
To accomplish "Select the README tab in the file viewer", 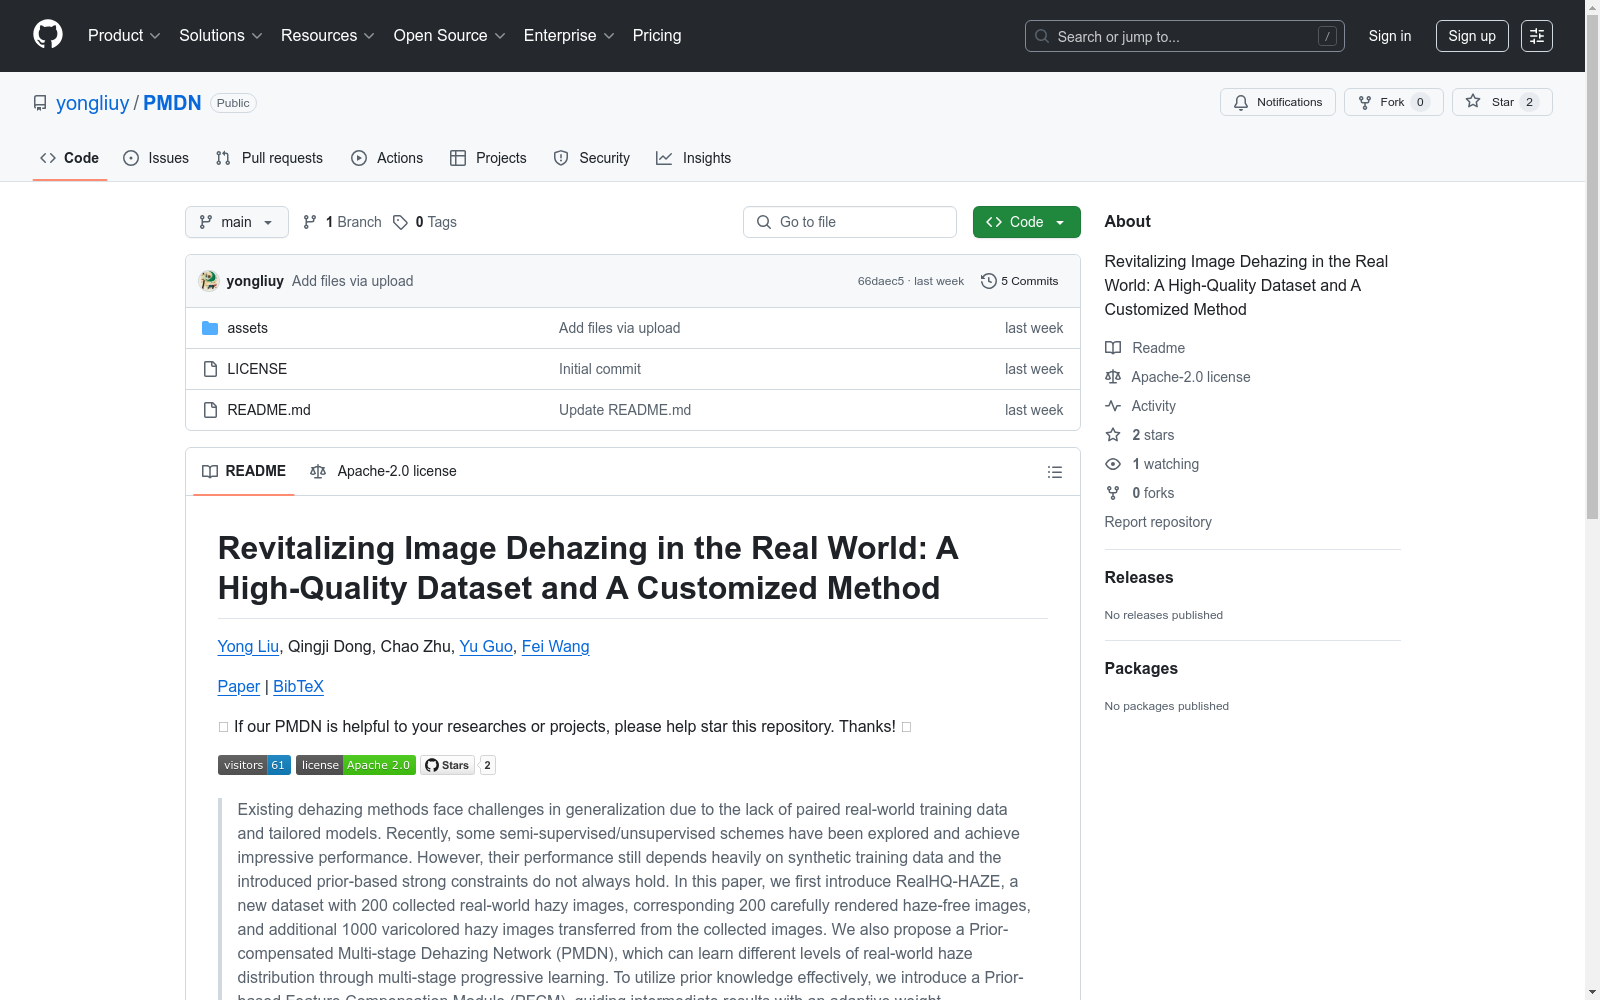I will point(244,471).
